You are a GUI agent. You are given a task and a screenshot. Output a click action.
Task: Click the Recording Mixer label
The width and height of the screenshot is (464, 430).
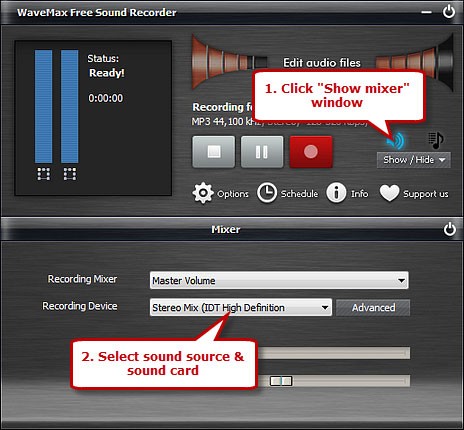(x=82, y=279)
